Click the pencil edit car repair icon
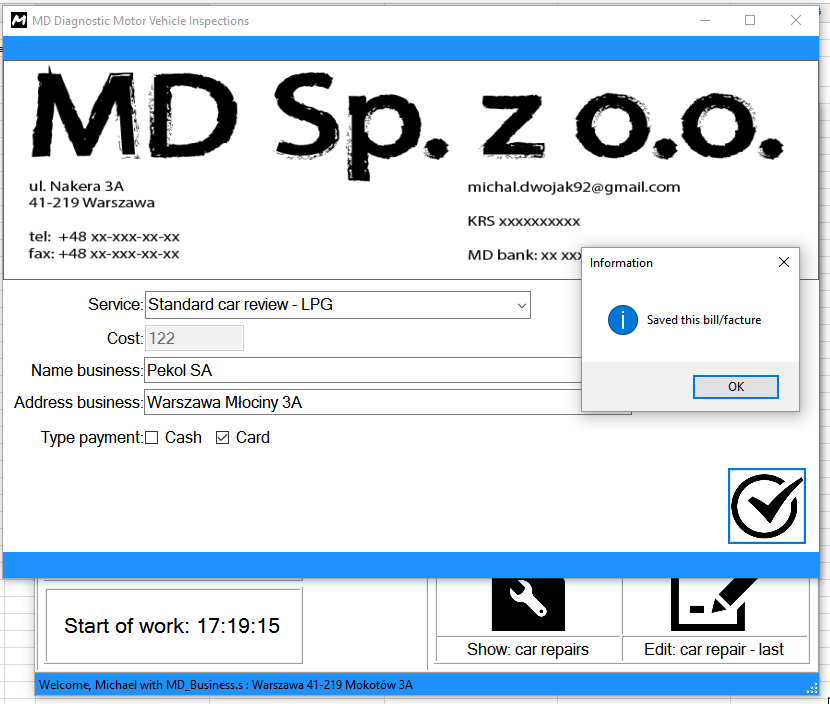Screen dimensions: 830x704 pyautogui.click(x=714, y=604)
